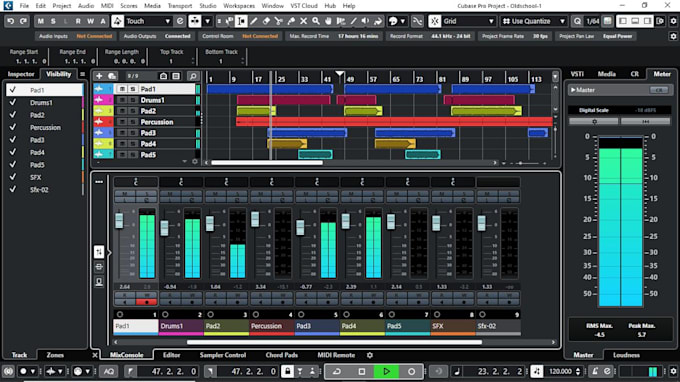Click the transport Record button
The image size is (680, 382).
pyautogui.click(x=411, y=371)
